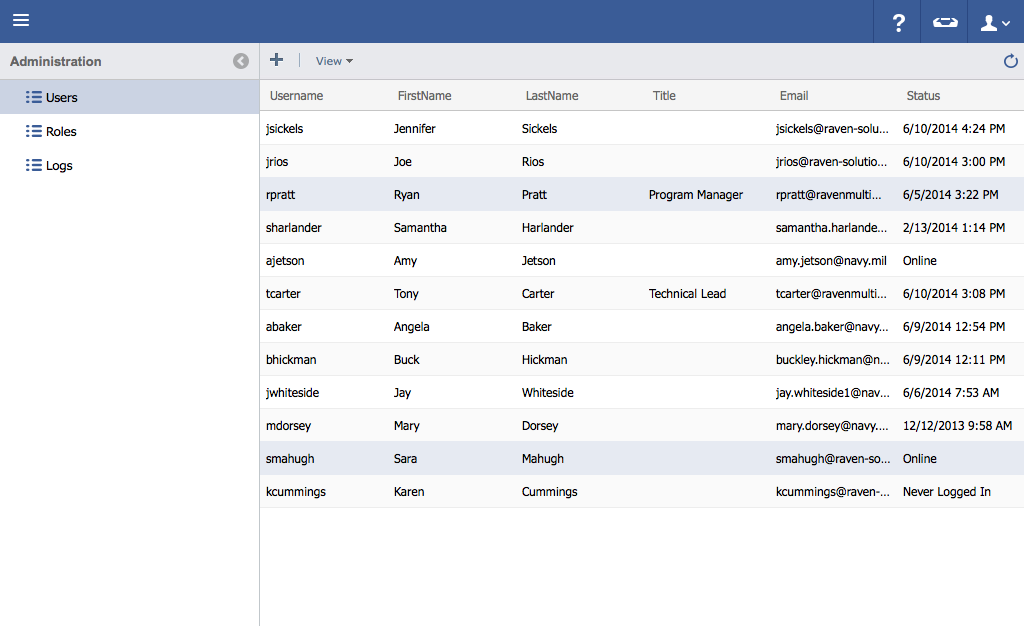The width and height of the screenshot is (1024, 626).
Task: Click the phone support icon
Action: (x=944, y=22)
